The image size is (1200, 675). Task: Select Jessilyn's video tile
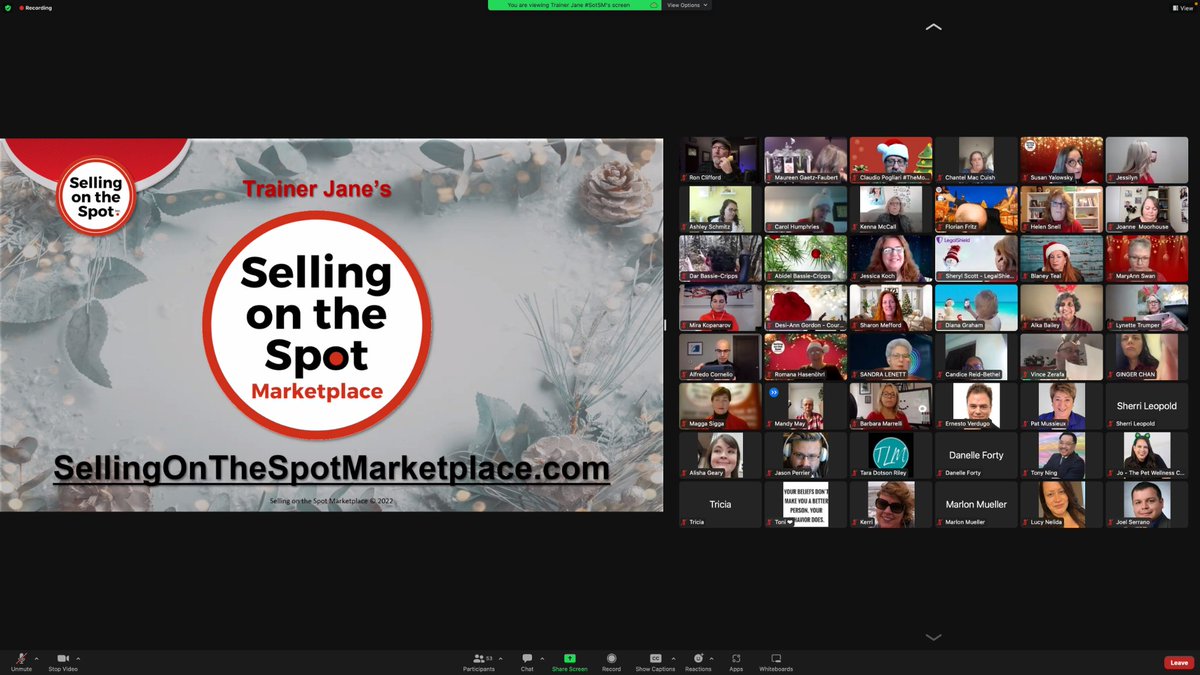click(x=1147, y=160)
